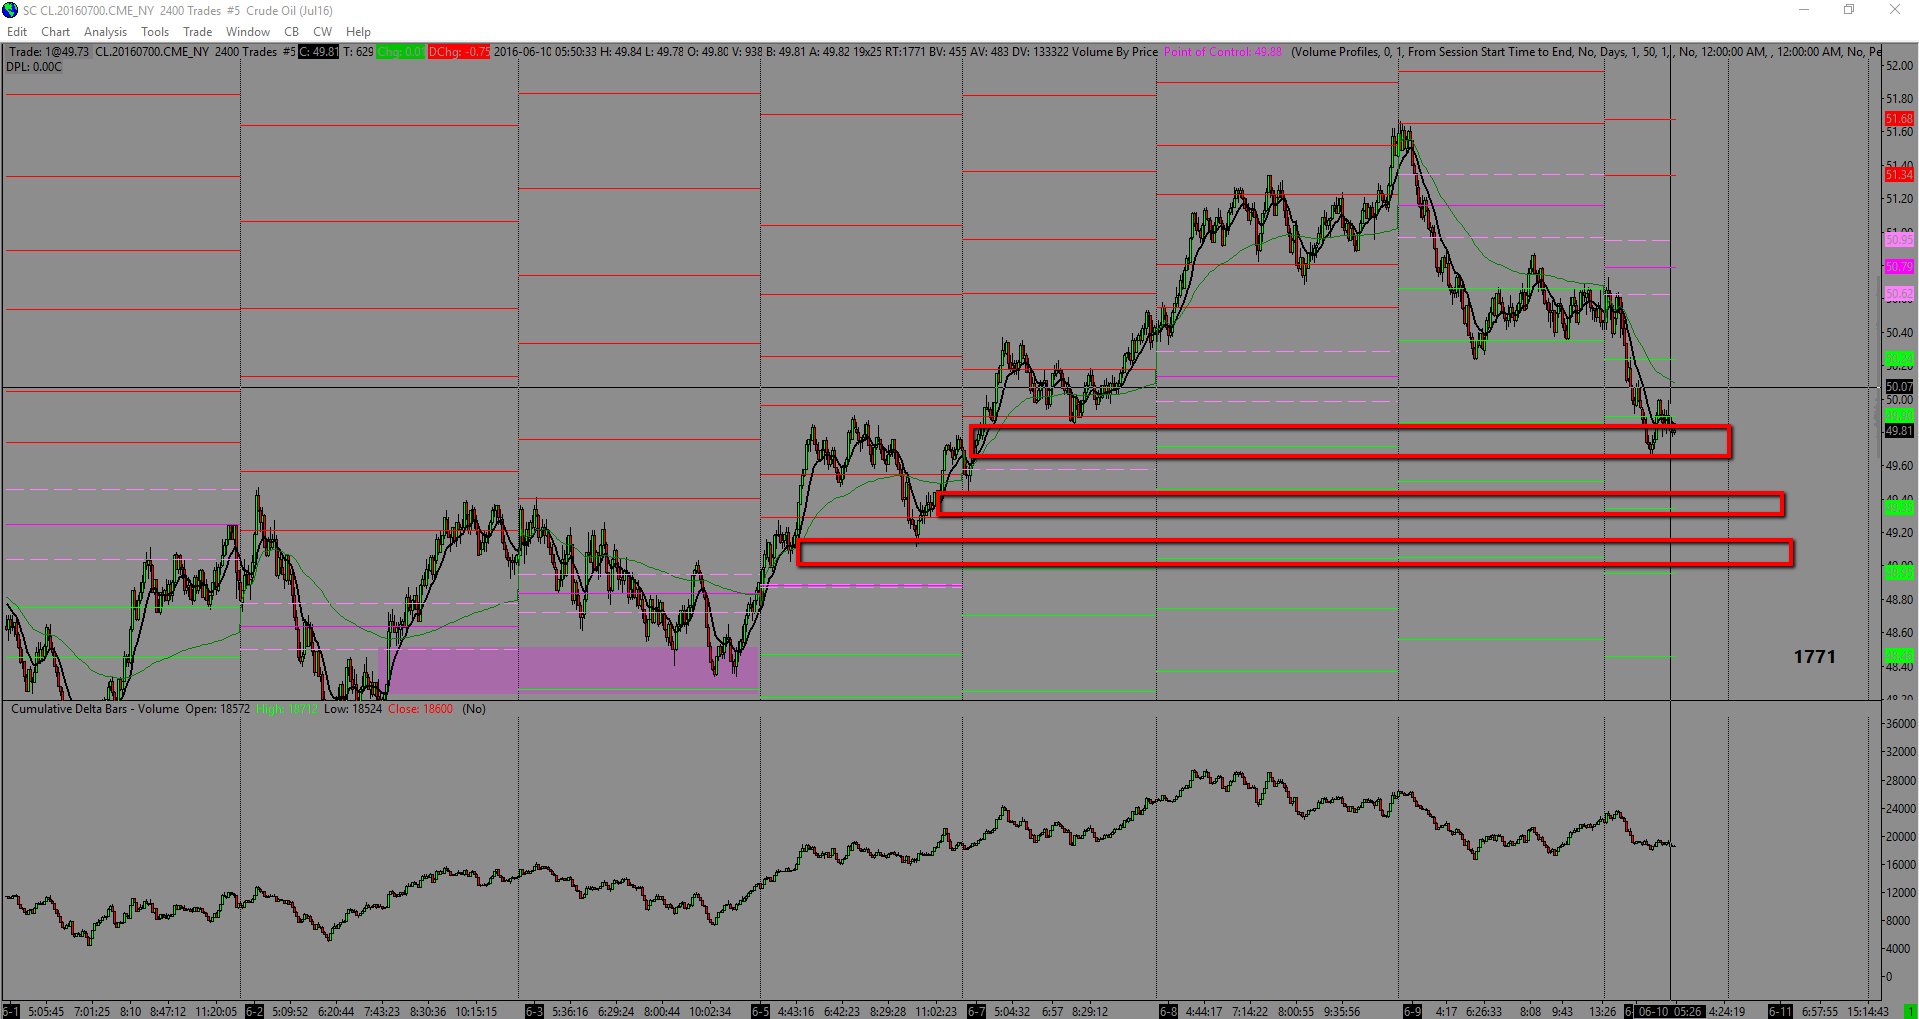Click the red 'Close: 18600' delta value
This screenshot has width=1919, height=1019.
tap(420, 709)
